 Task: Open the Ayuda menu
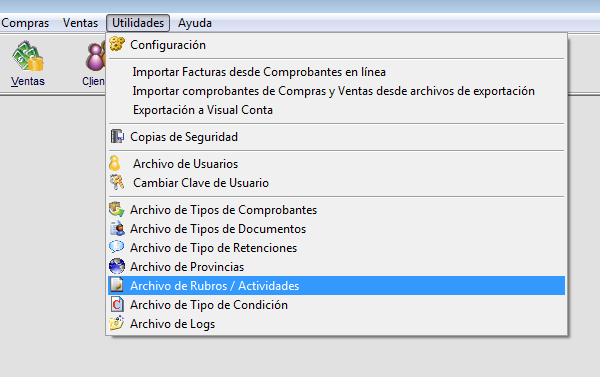194,23
